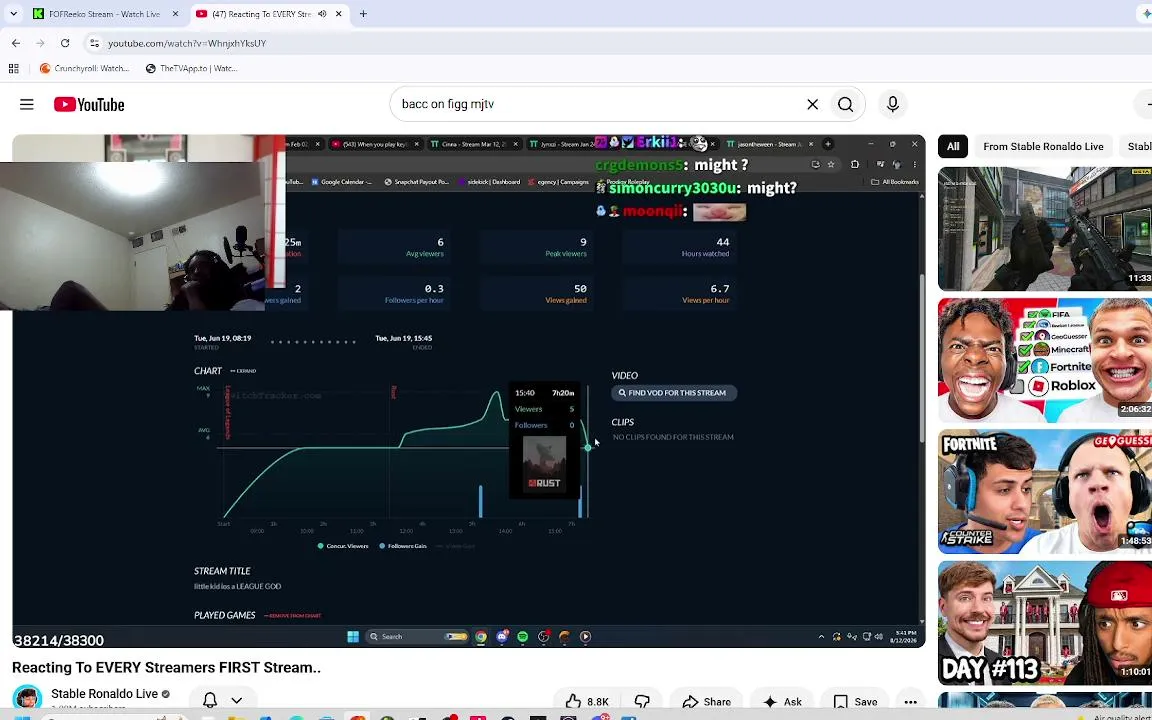Open a new browser tab
This screenshot has height=720, width=1152.
[363, 14]
